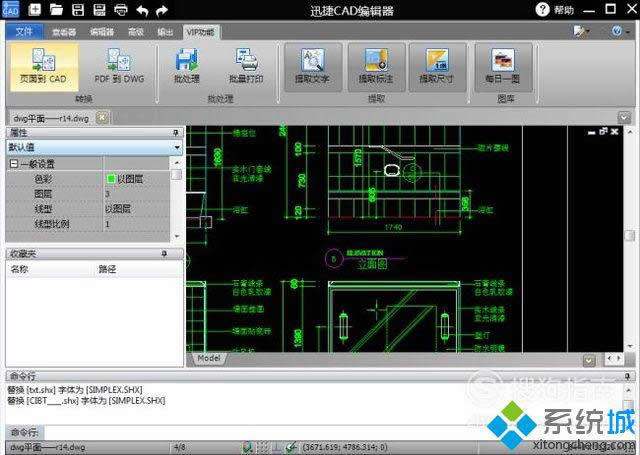Click the coordinates readout in status bar
640x455 pixels.
[x=345, y=448]
